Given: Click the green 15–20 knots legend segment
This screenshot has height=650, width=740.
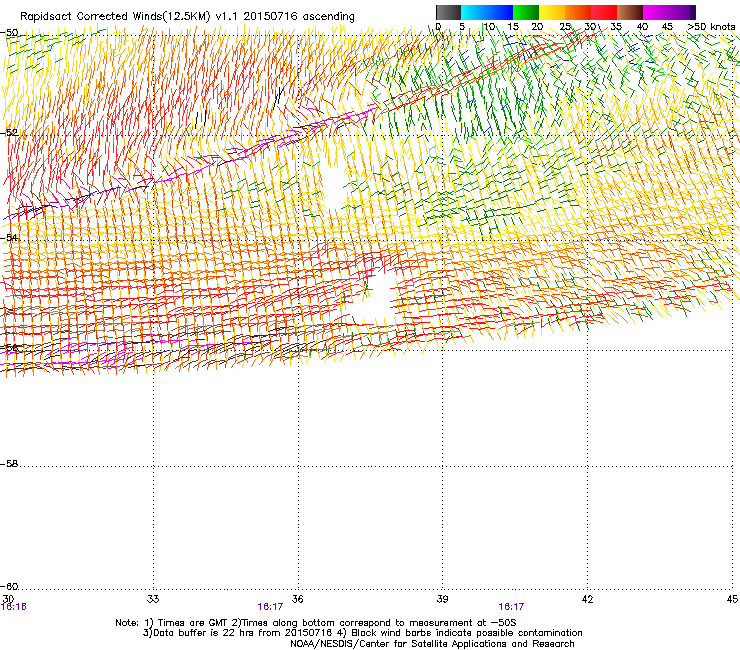Looking at the screenshot, I should pyautogui.click(x=526, y=12).
